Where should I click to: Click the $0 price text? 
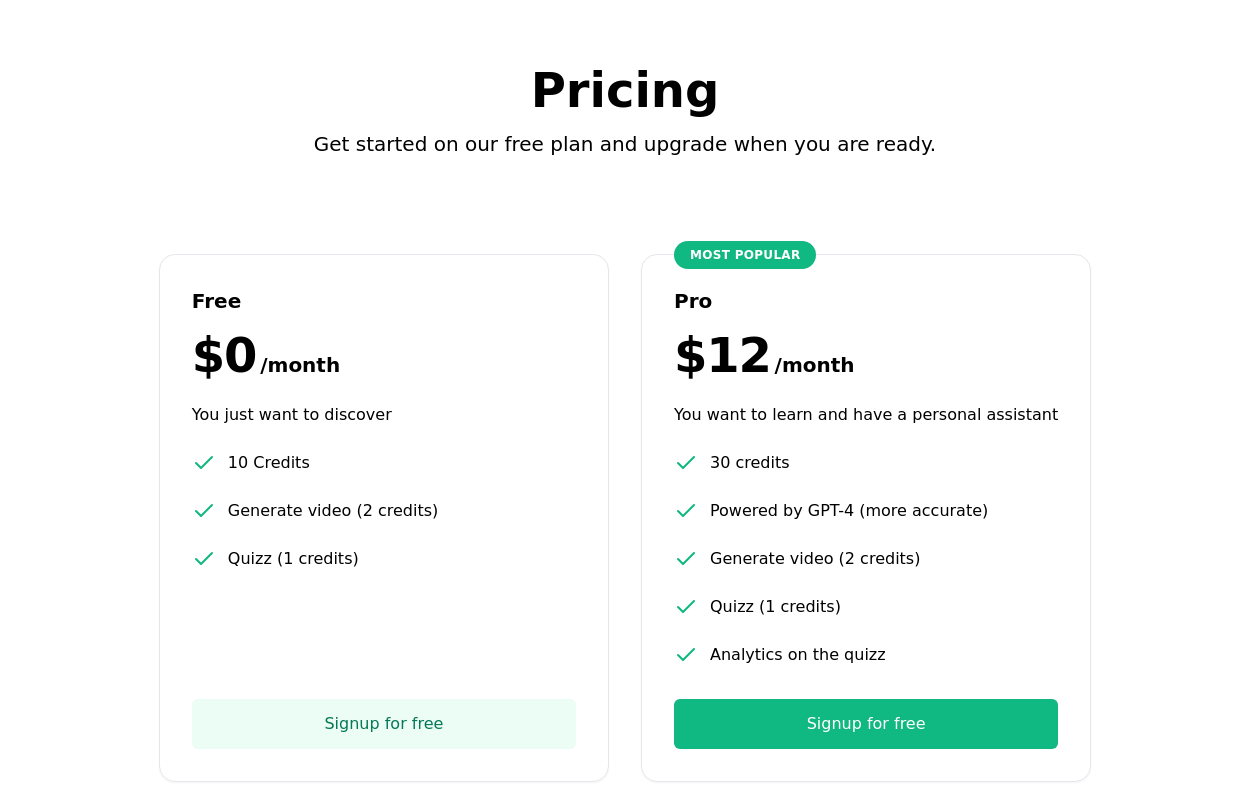225,357
